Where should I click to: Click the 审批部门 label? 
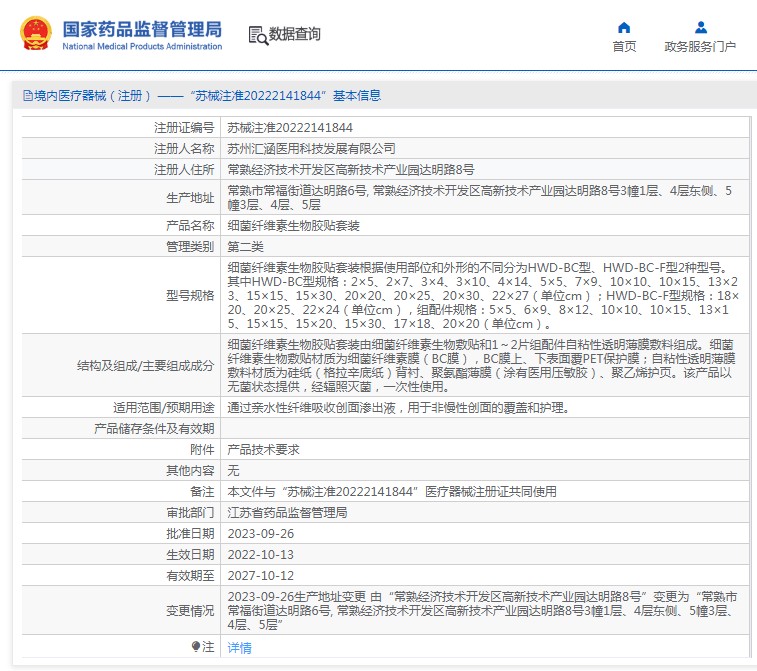190,512
